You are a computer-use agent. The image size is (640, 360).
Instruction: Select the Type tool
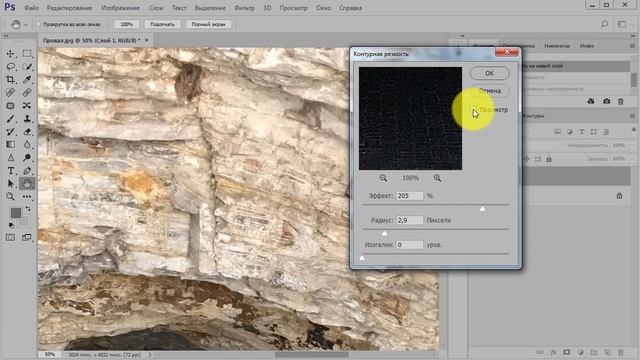pyautogui.click(x=11, y=171)
